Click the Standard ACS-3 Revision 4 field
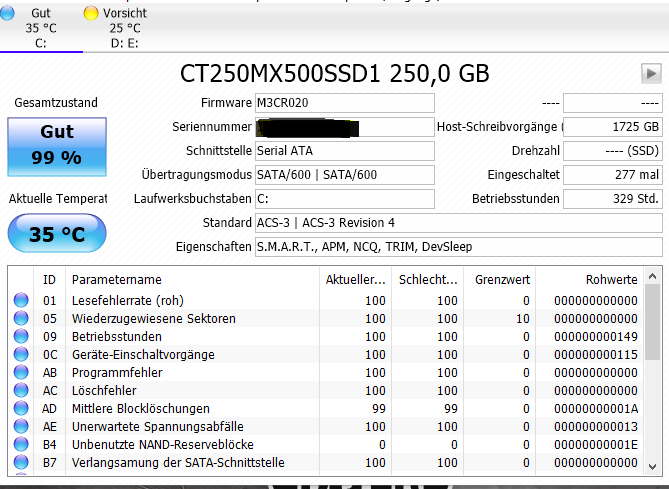The width and height of the screenshot is (669, 489). pyautogui.click(x=459, y=223)
